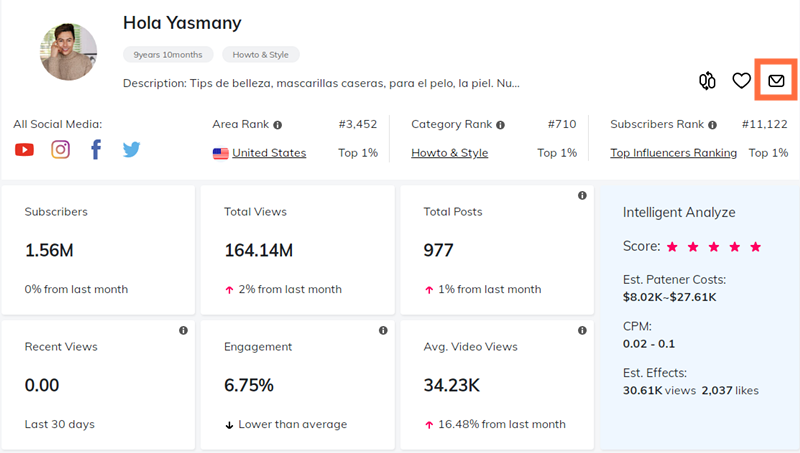This screenshot has width=800, height=453.
Task: Open underlined Howto & Style category rank link
Action: [449, 153]
